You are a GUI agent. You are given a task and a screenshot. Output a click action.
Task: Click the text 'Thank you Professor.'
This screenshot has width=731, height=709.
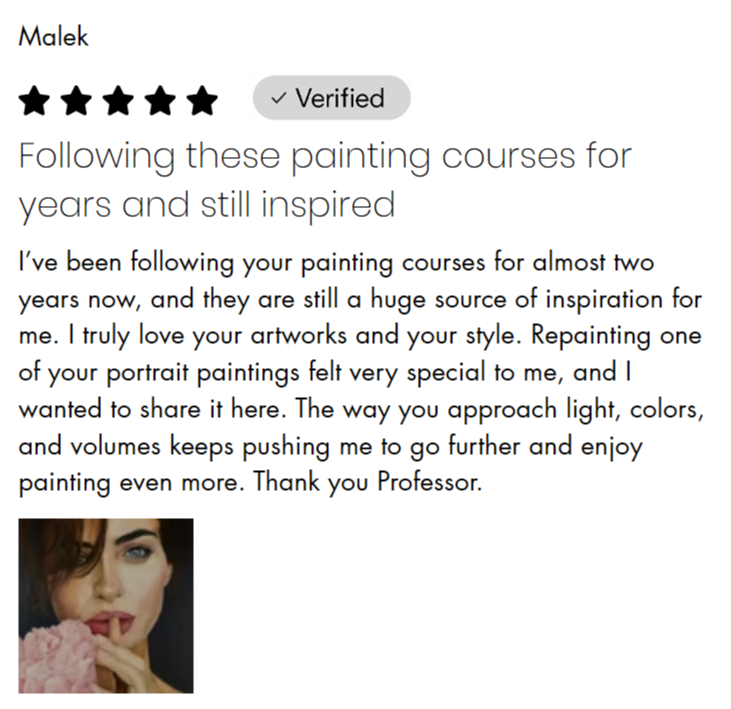pos(368,482)
